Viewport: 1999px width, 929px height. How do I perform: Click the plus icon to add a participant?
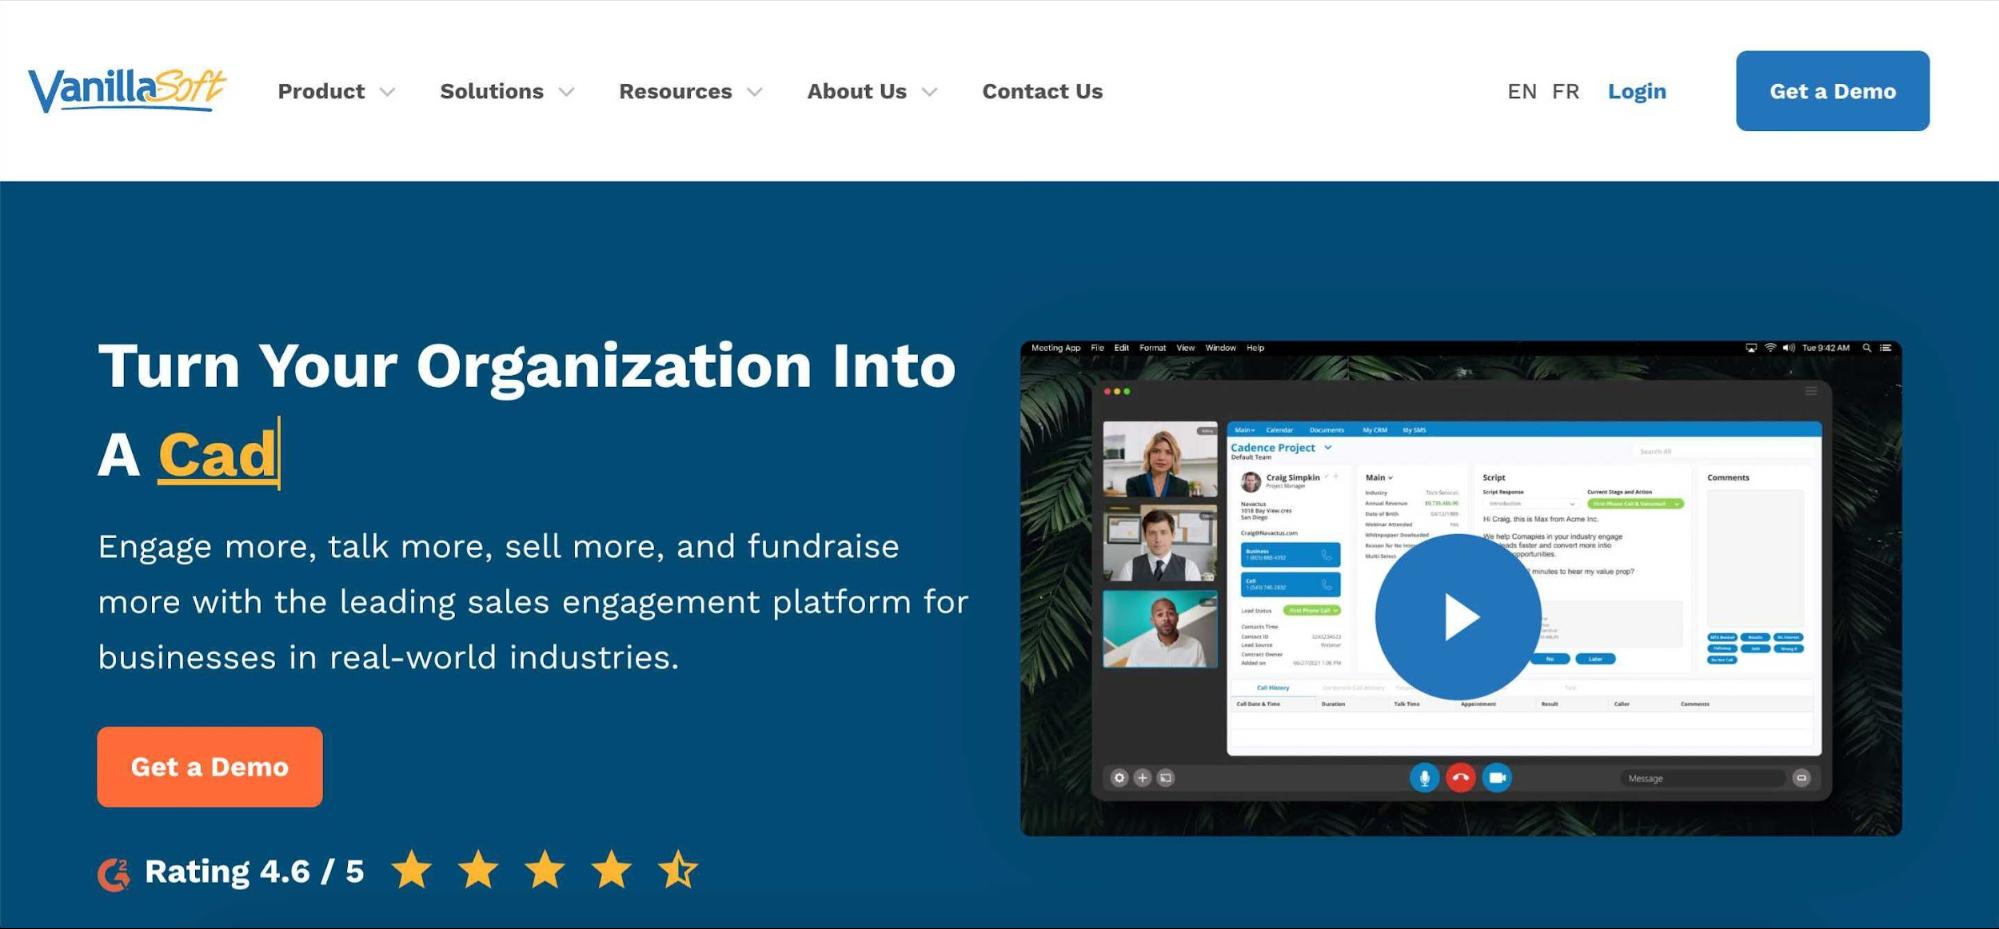coord(1142,778)
